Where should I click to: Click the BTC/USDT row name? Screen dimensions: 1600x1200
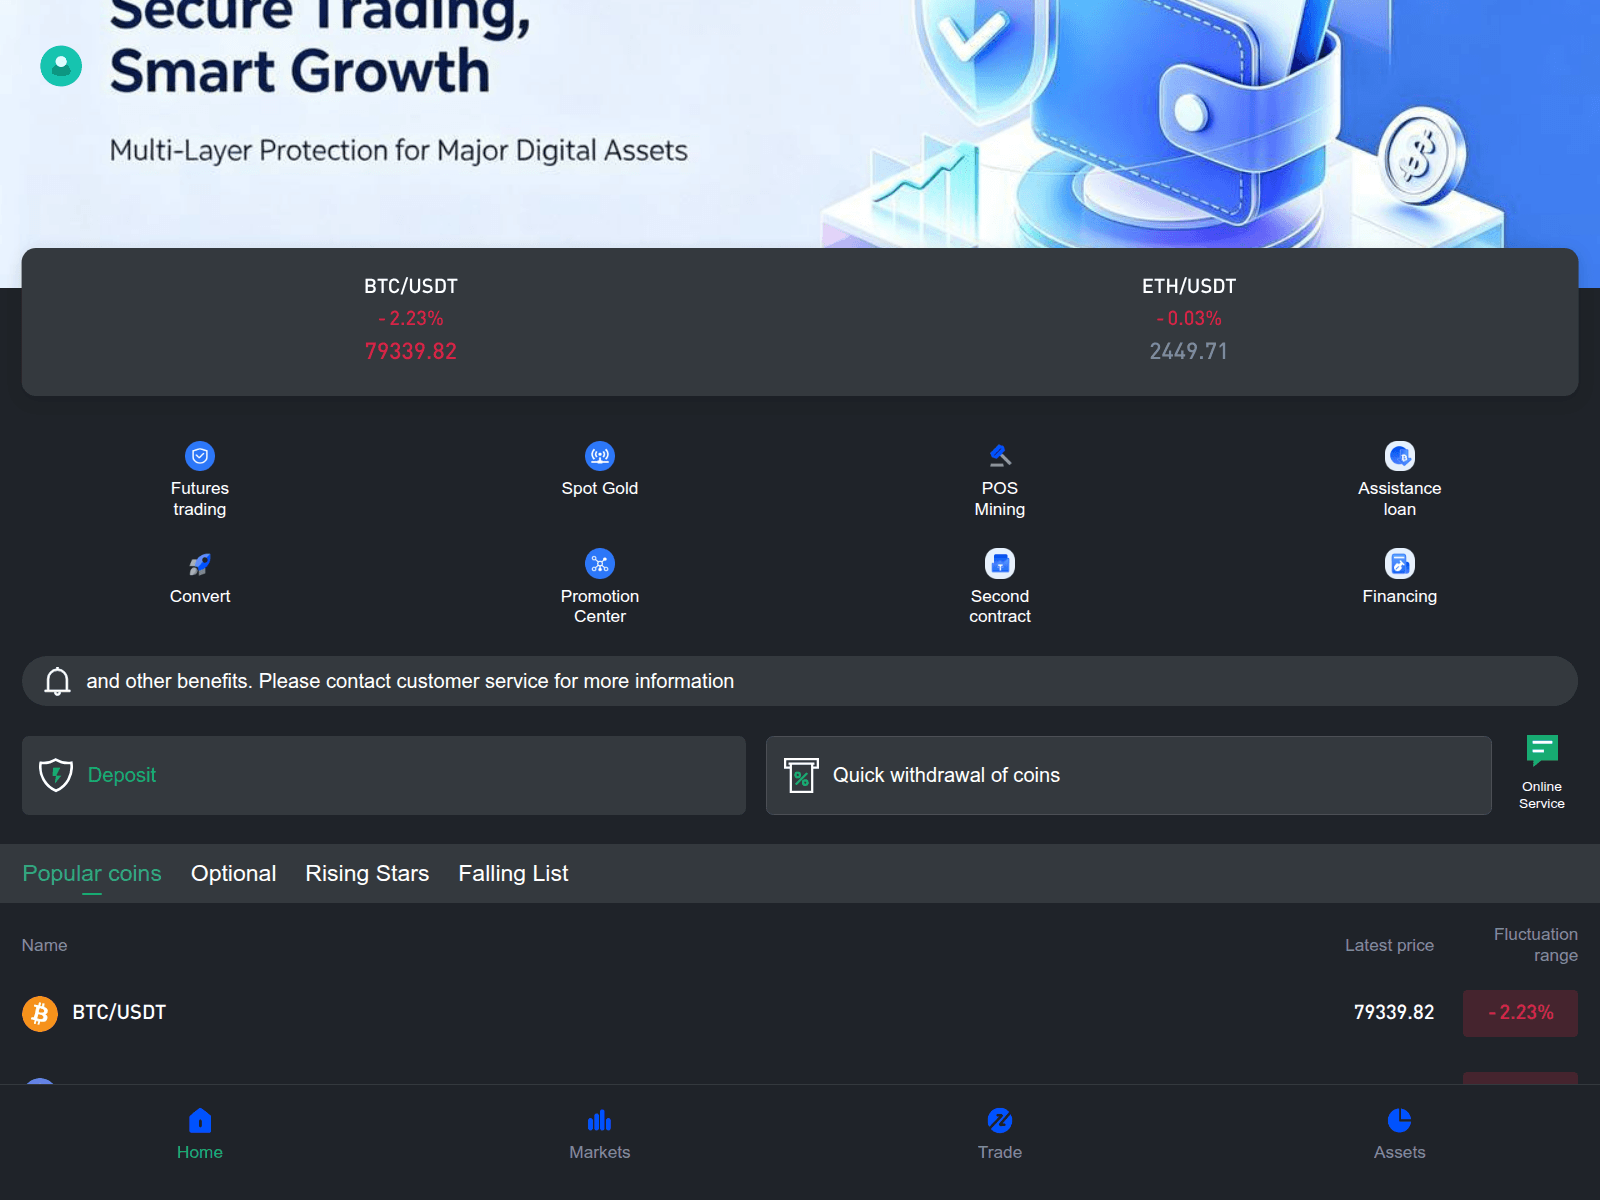pyautogui.click(x=119, y=1012)
